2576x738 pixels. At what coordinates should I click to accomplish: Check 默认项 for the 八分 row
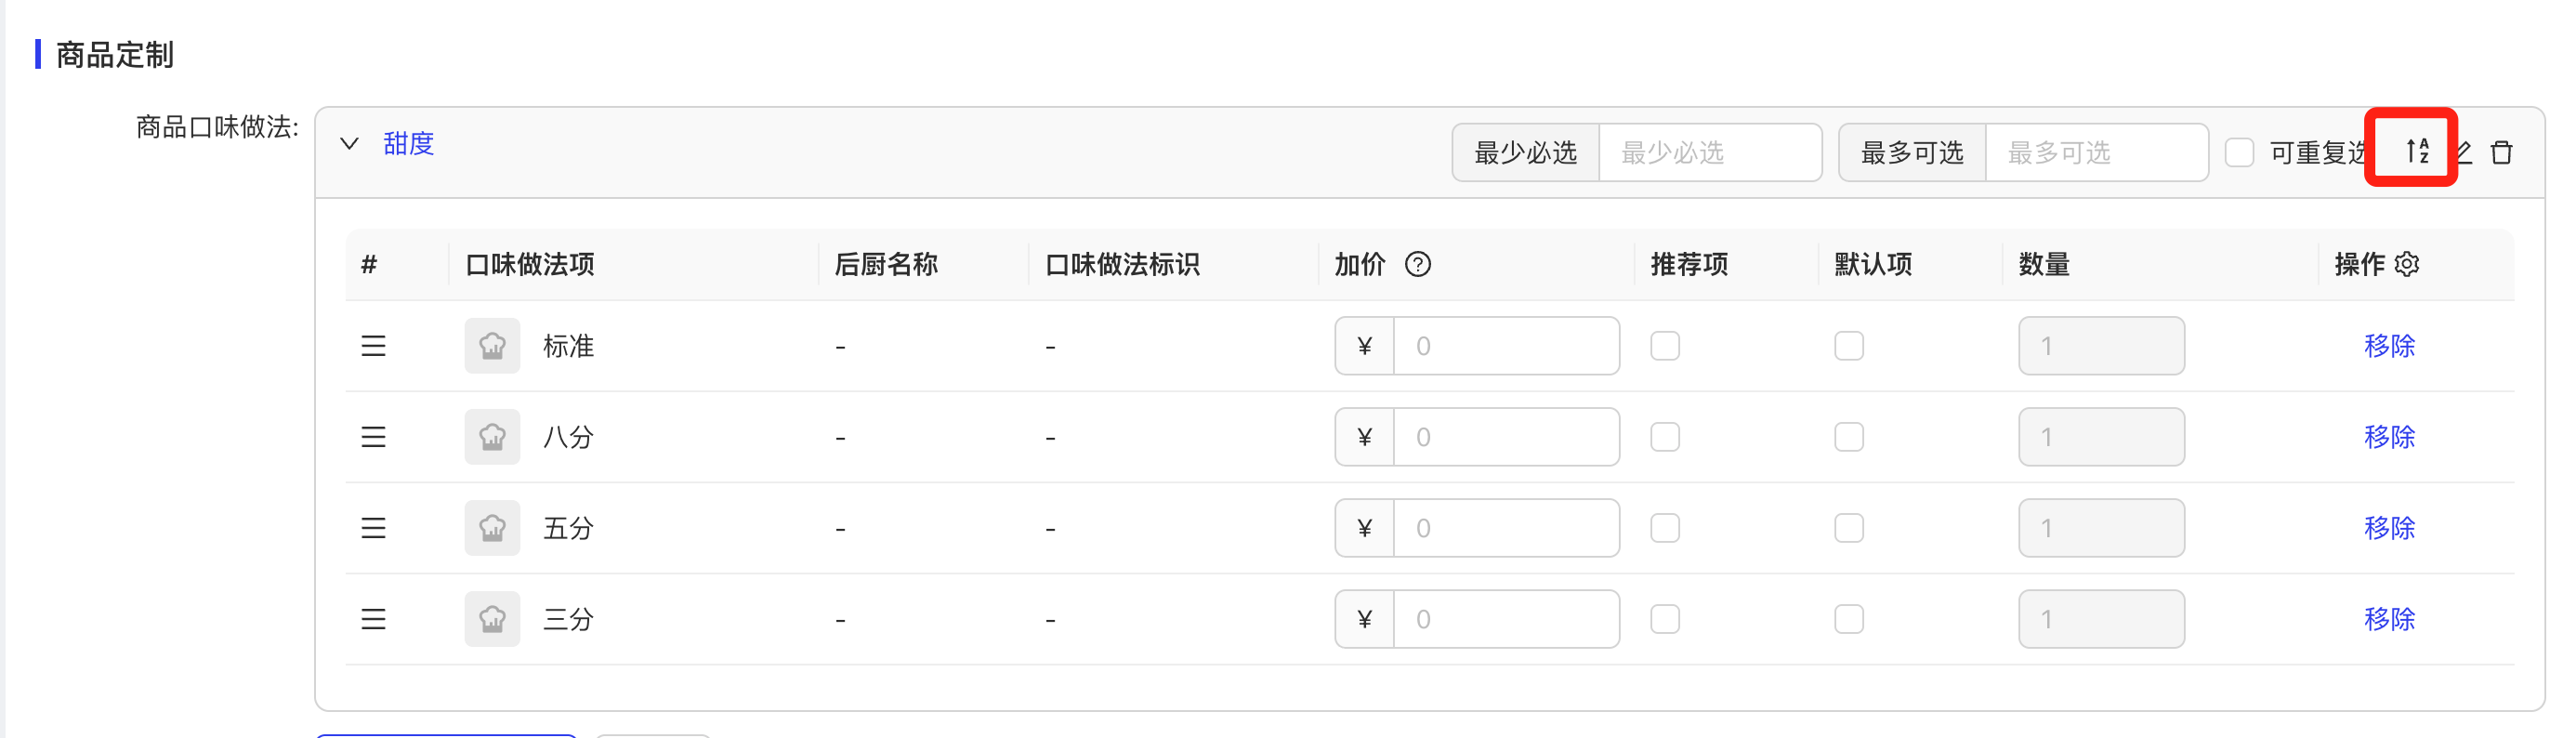(1848, 437)
